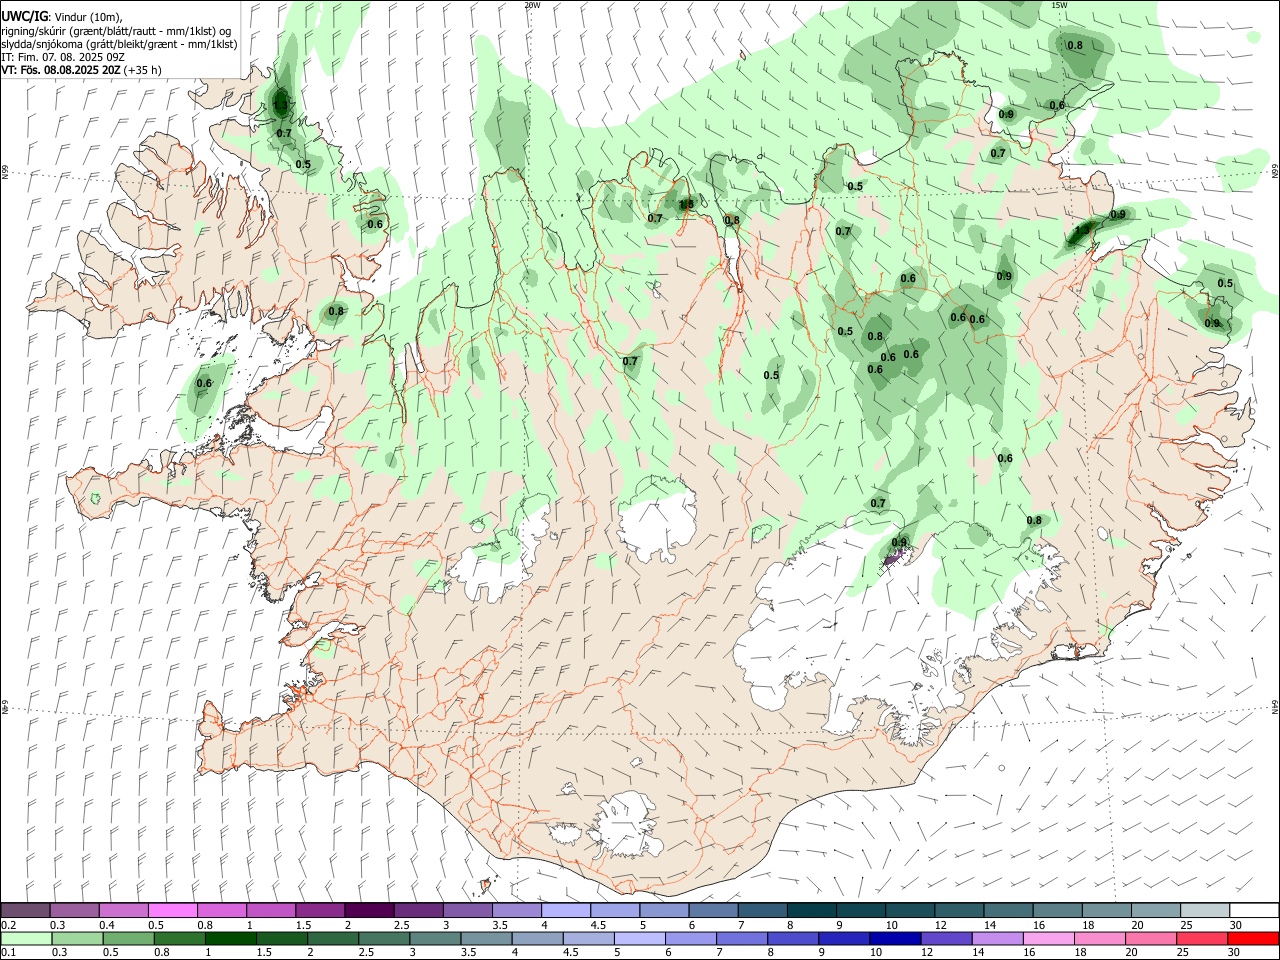Viewport: 1280px width, 960px height.
Task: Pick the dusky purple 0.2 snow legend swatch
Action: tap(26, 910)
